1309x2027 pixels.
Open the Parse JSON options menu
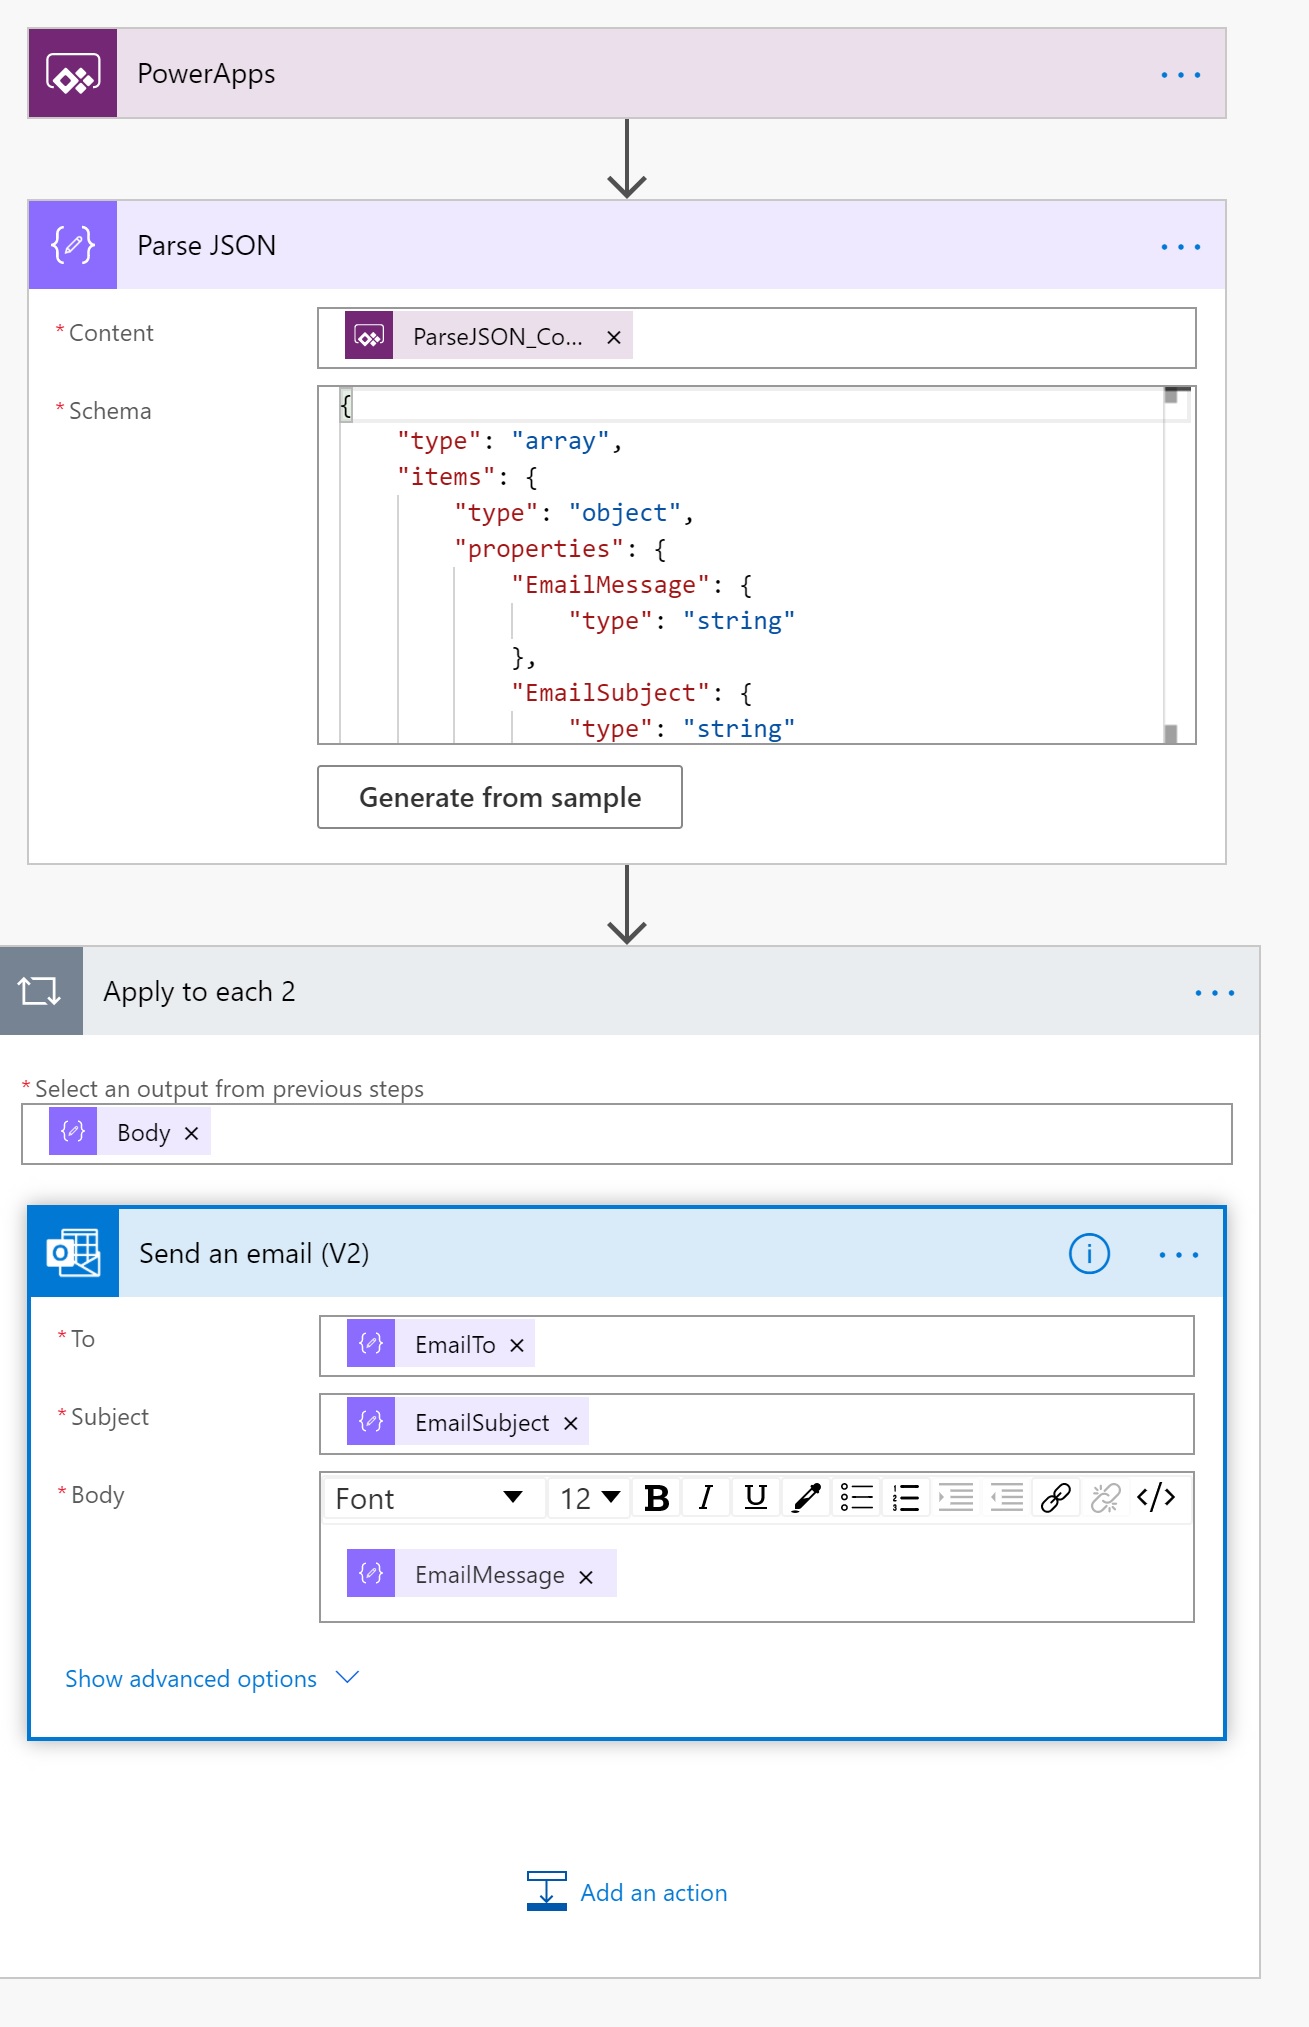(x=1180, y=247)
